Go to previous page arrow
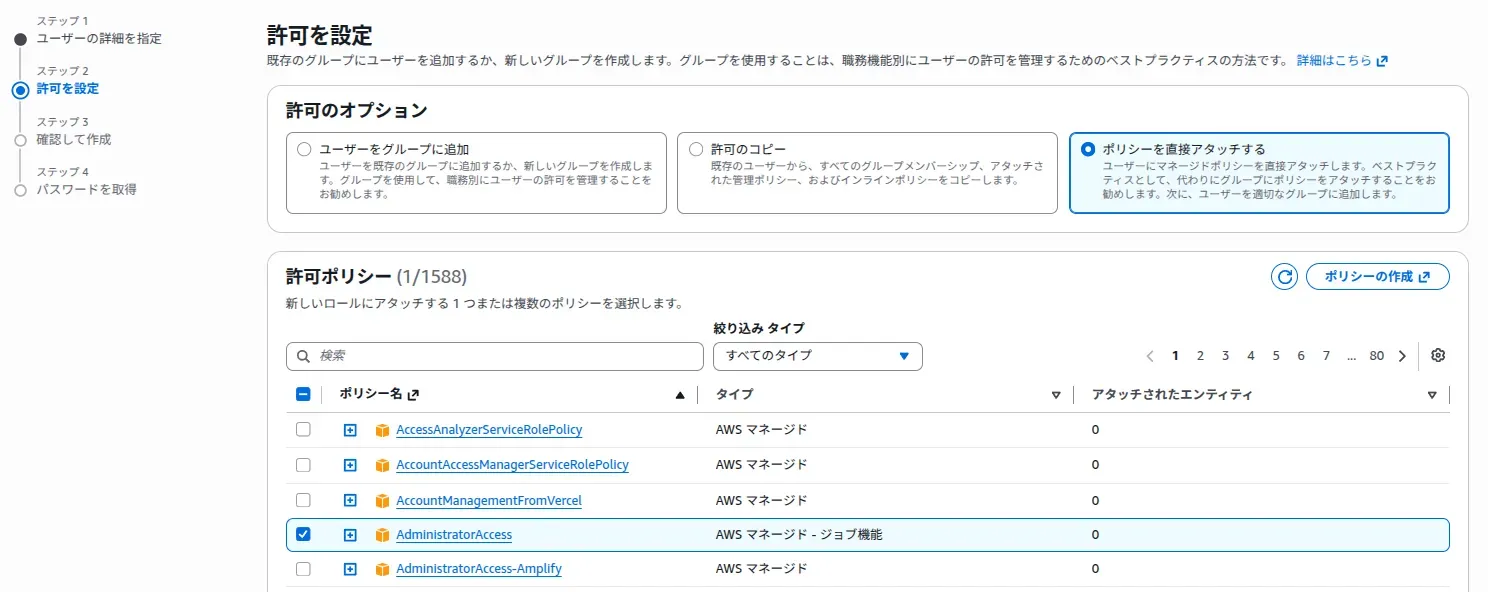 pyautogui.click(x=1150, y=355)
